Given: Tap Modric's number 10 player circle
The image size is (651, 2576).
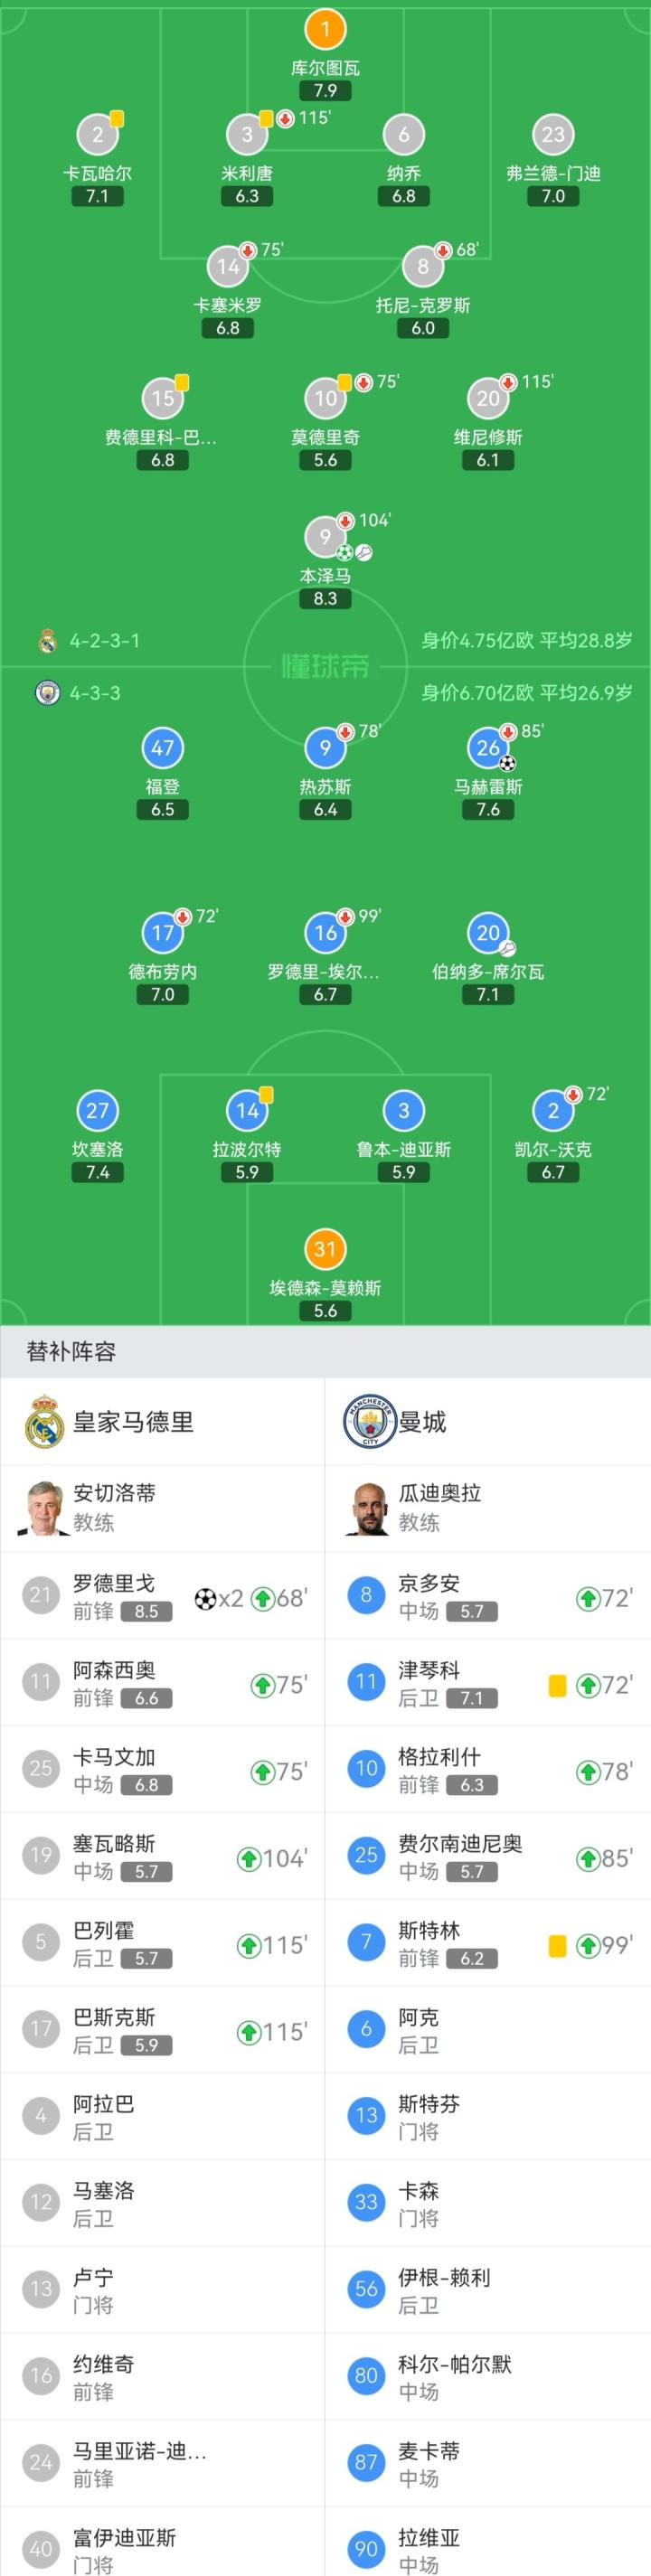Looking at the screenshot, I should point(325,398).
